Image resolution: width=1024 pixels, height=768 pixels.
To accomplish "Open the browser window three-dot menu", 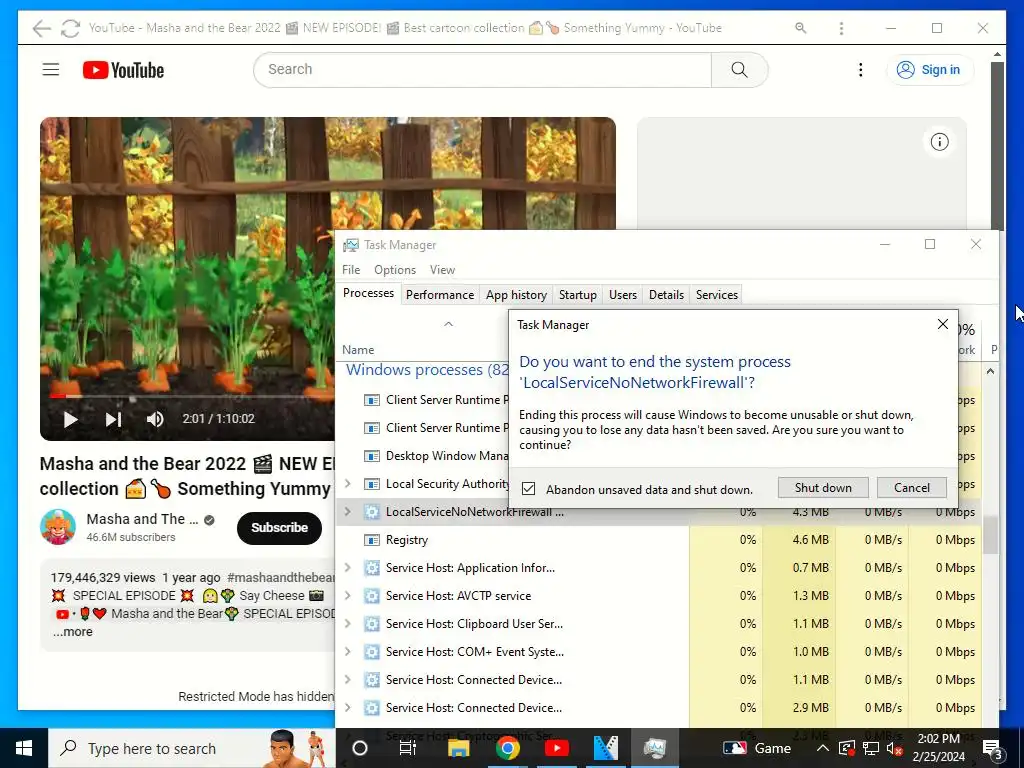I will (841, 28).
